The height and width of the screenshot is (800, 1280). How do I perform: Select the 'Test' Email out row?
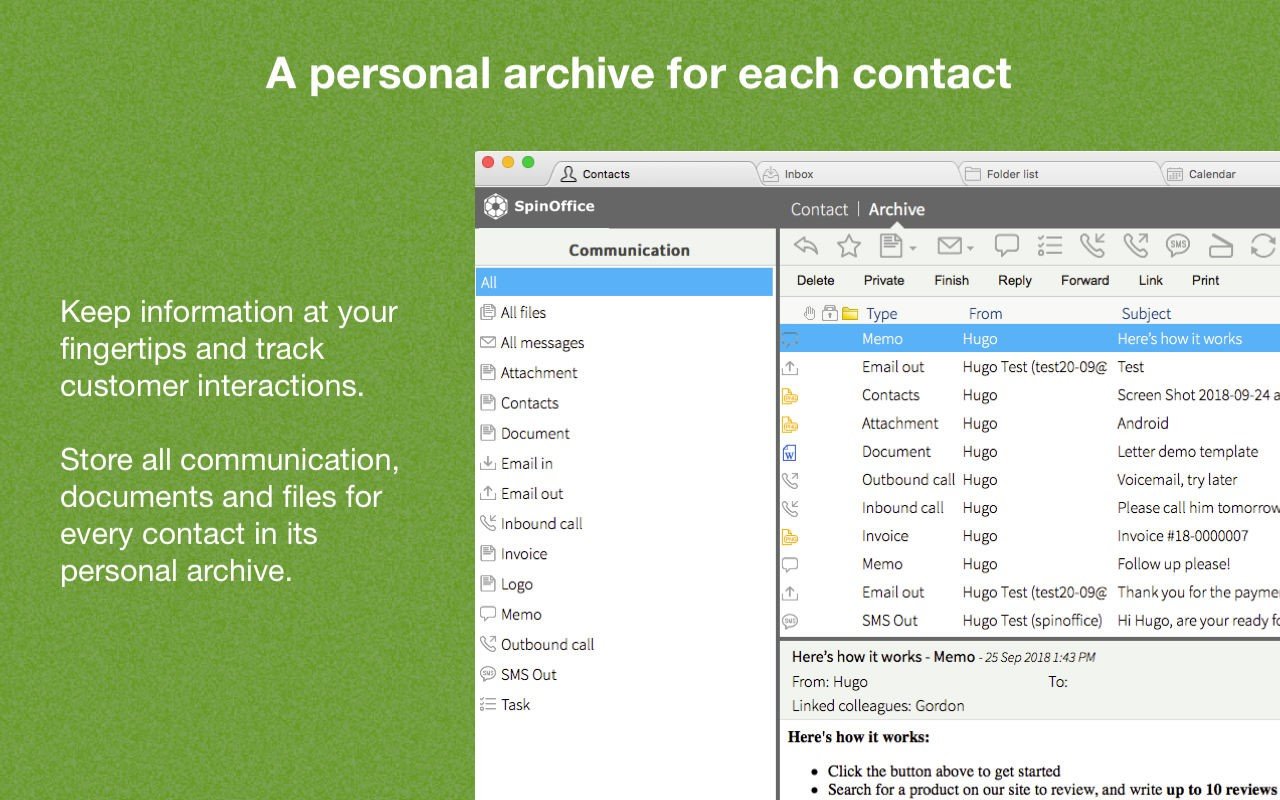(1029, 367)
